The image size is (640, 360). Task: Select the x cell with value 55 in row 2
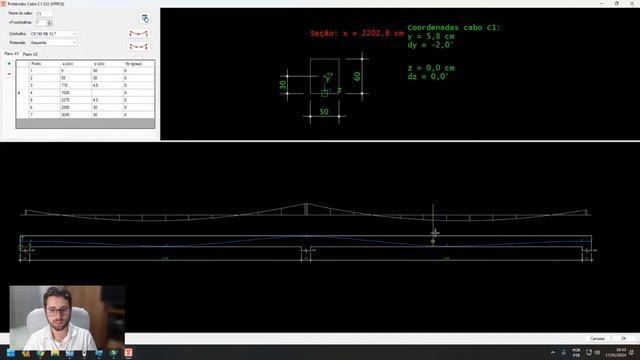tap(76, 78)
